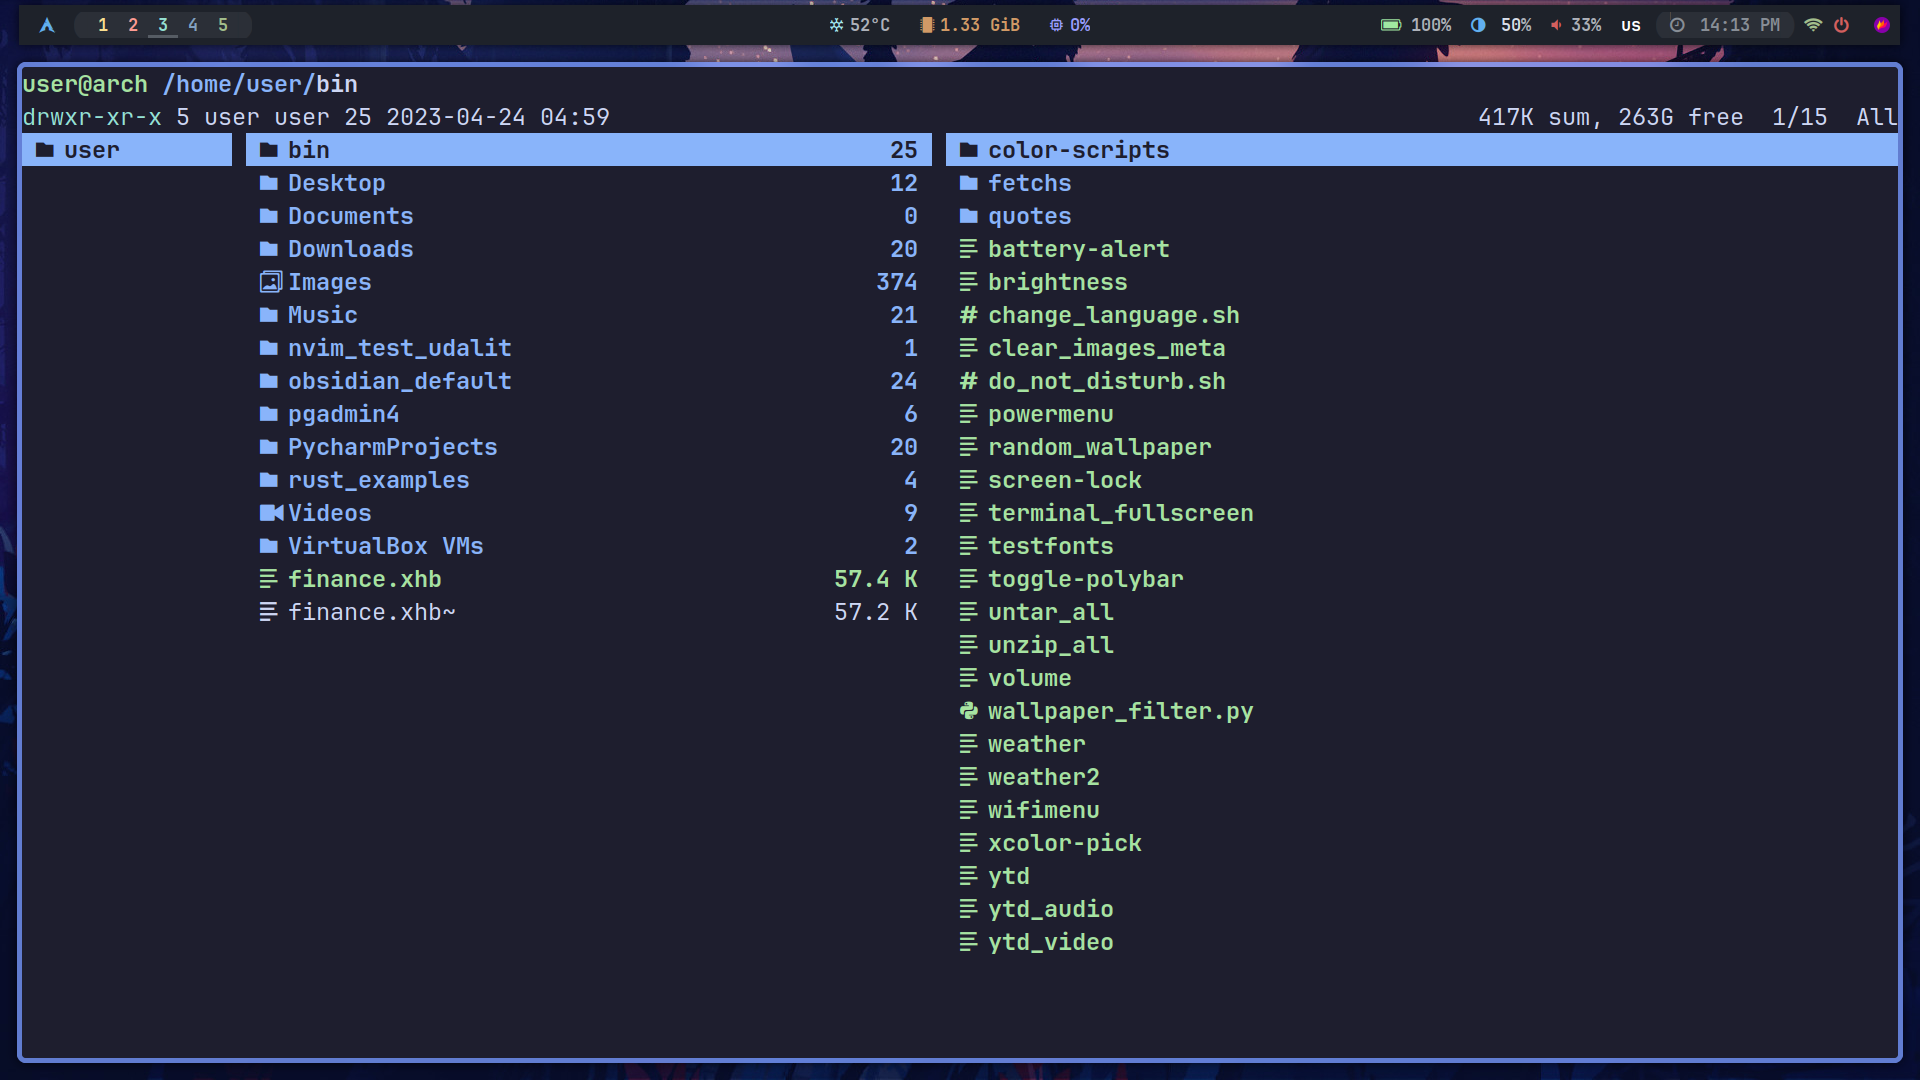Select the PycharmProjects directory
Viewport: 1920px width, 1080px height.
point(392,447)
